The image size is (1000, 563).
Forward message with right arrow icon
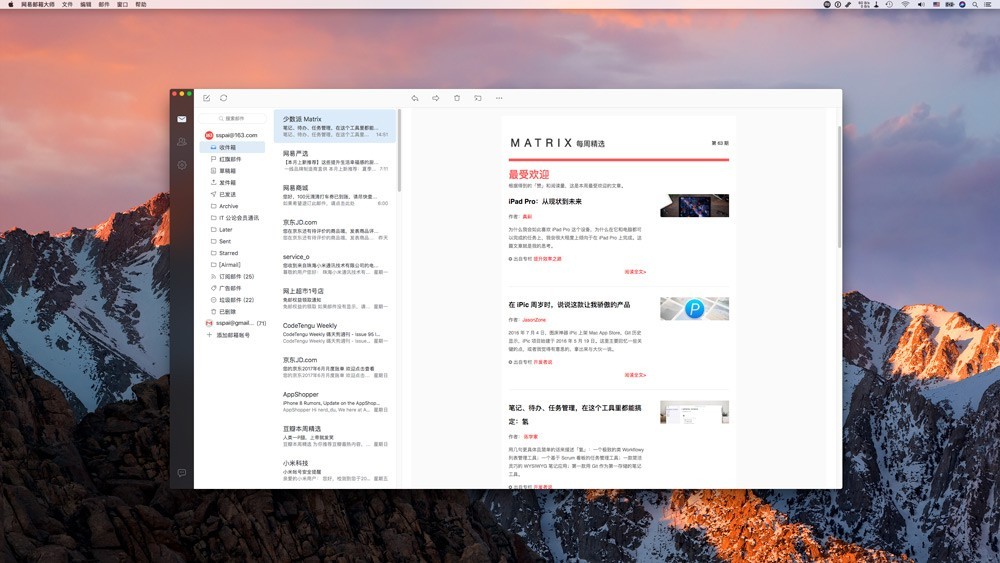pos(436,98)
